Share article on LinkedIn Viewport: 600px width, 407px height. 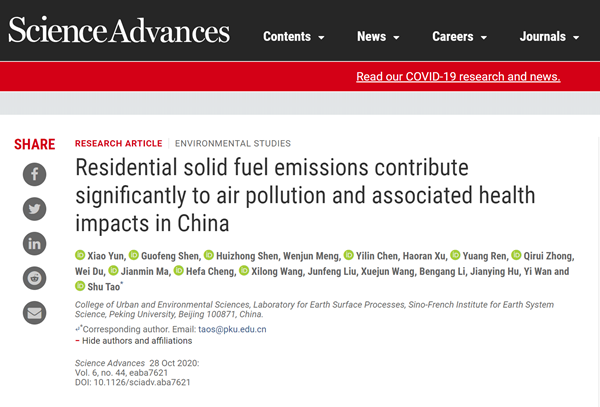click(35, 243)
